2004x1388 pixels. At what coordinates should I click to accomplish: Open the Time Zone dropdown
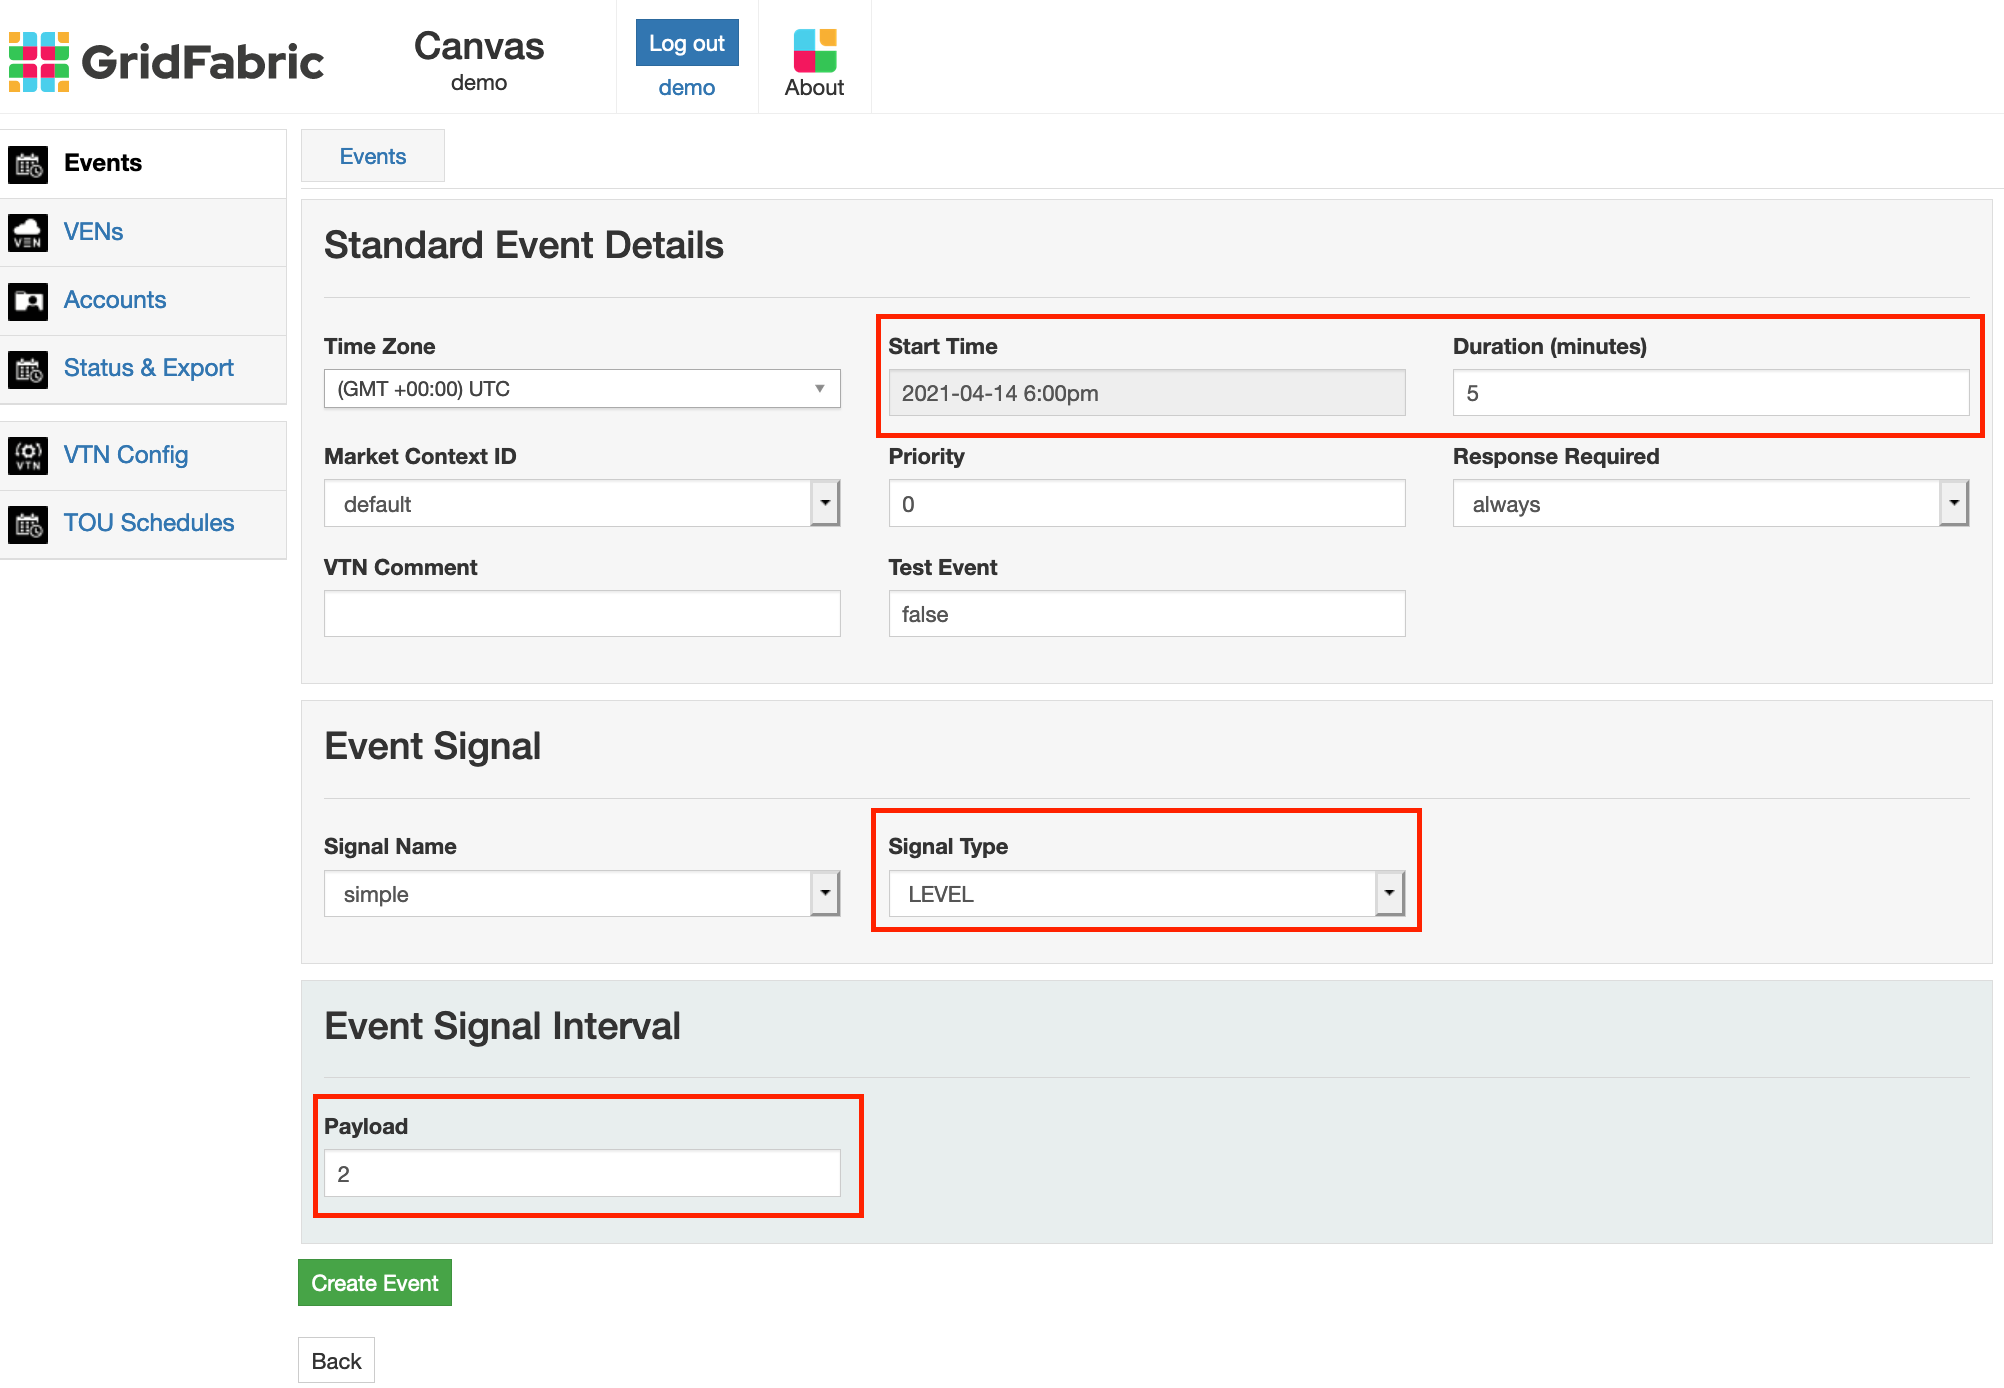(x=581, y=389)
